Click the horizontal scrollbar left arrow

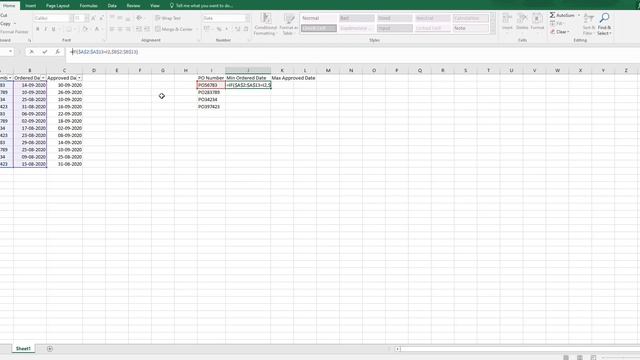click(x=398, y=349)
